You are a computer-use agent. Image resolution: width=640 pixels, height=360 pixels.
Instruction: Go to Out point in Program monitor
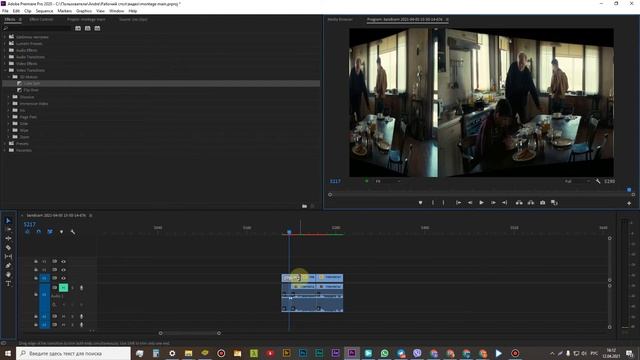pos(504,203)
